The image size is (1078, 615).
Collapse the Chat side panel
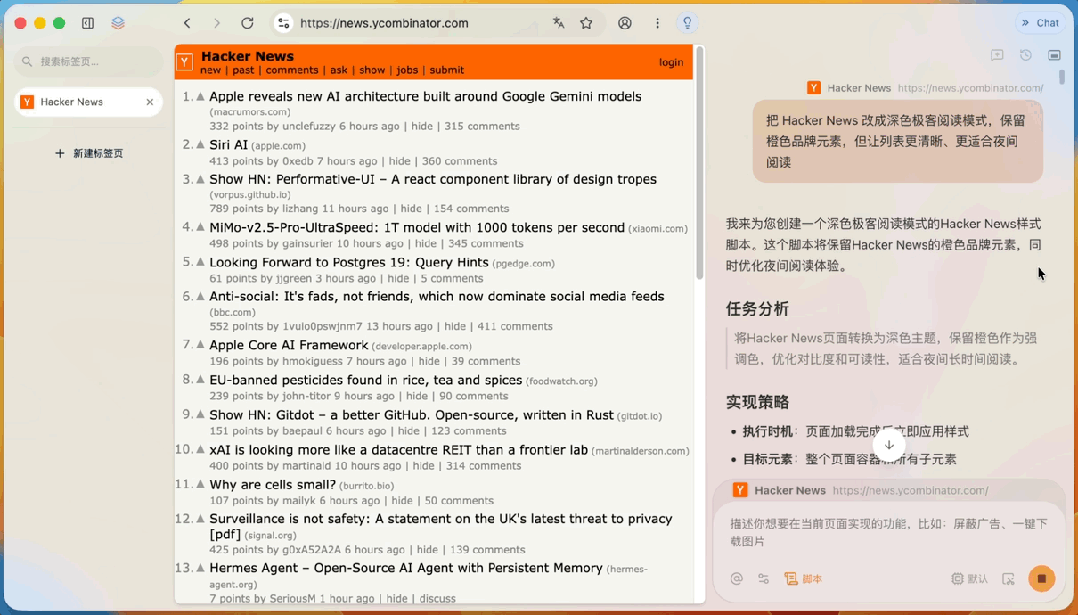pyautogui.click(x=1041, y=23)
